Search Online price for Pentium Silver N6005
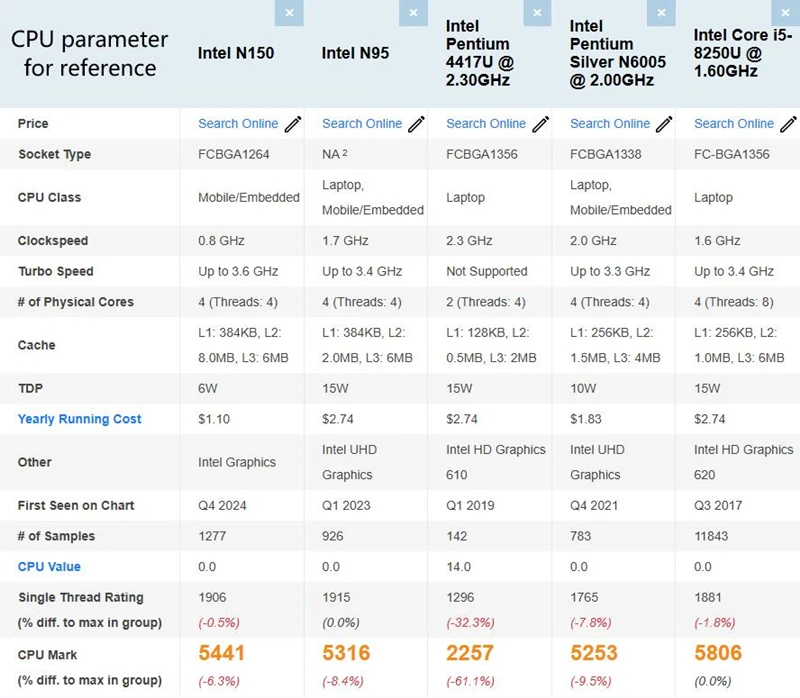 click(610, 124)
